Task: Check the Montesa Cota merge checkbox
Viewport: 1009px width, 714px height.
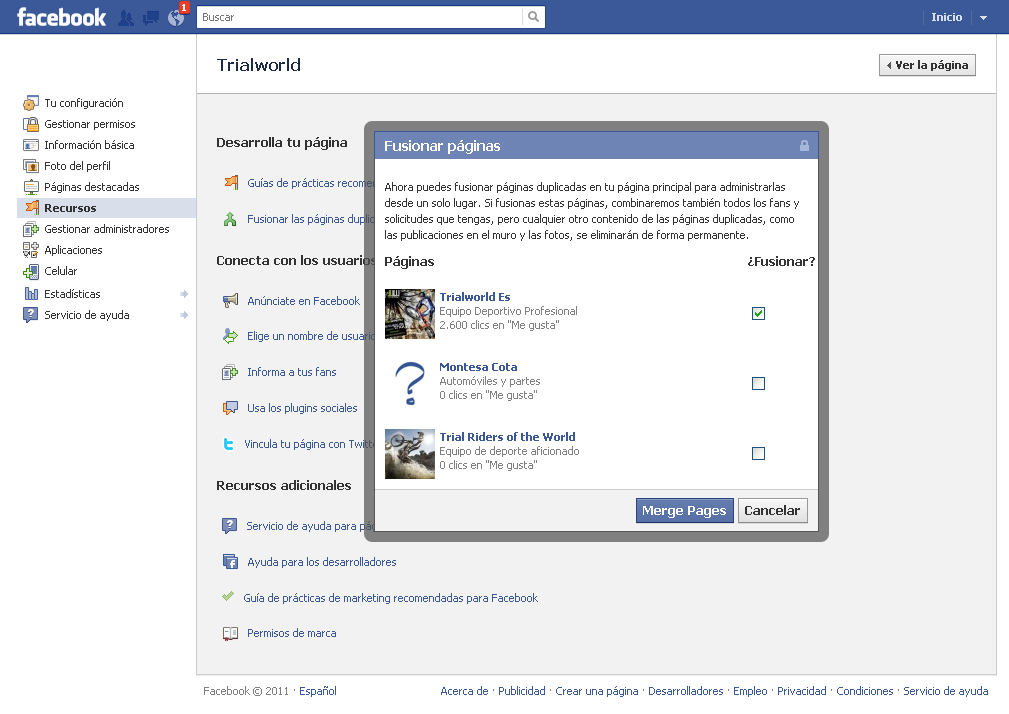Action: point(759,383)
